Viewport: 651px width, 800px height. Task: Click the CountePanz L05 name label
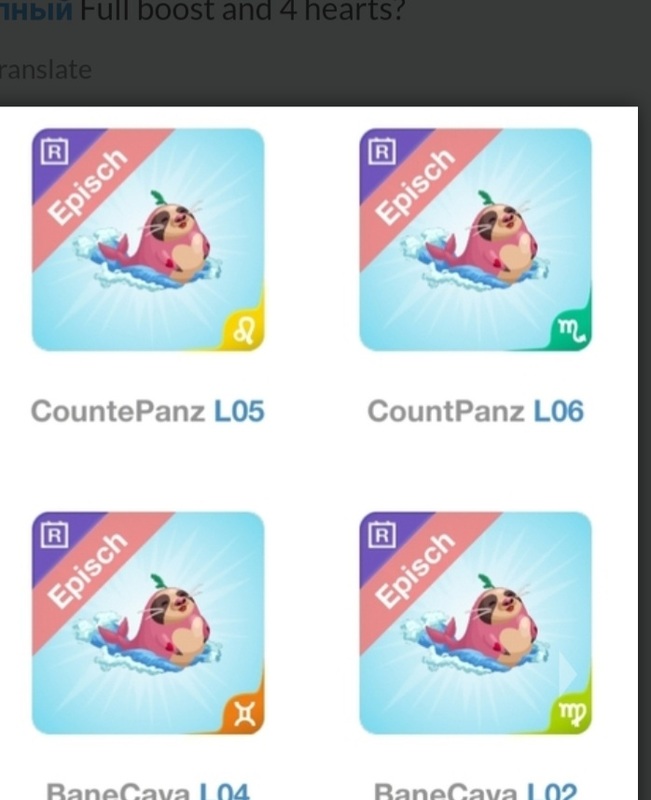148,411
